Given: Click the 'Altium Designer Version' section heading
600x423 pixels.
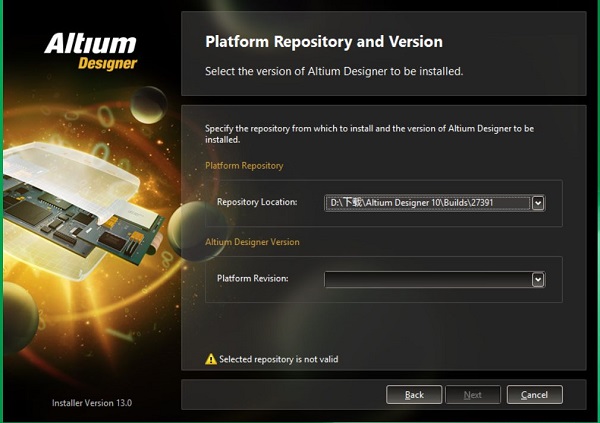Looking at the screenshot, I should 252,242.
